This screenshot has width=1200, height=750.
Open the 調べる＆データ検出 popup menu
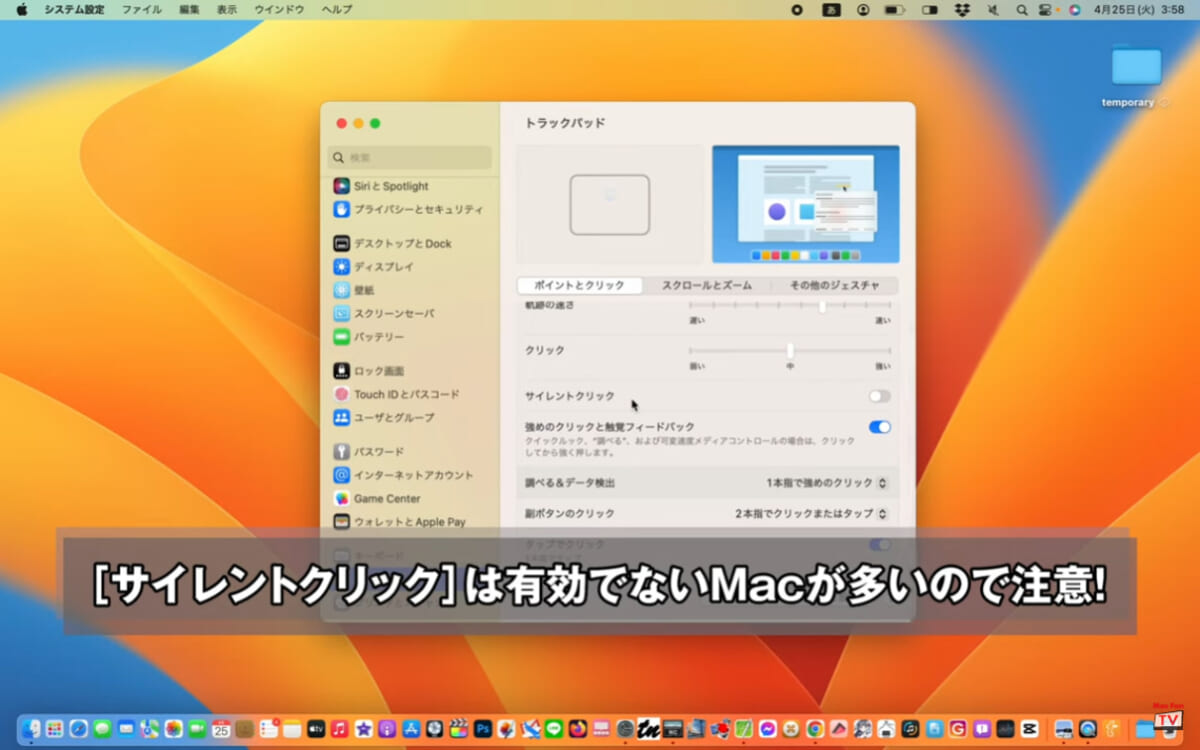click(827, 483)
